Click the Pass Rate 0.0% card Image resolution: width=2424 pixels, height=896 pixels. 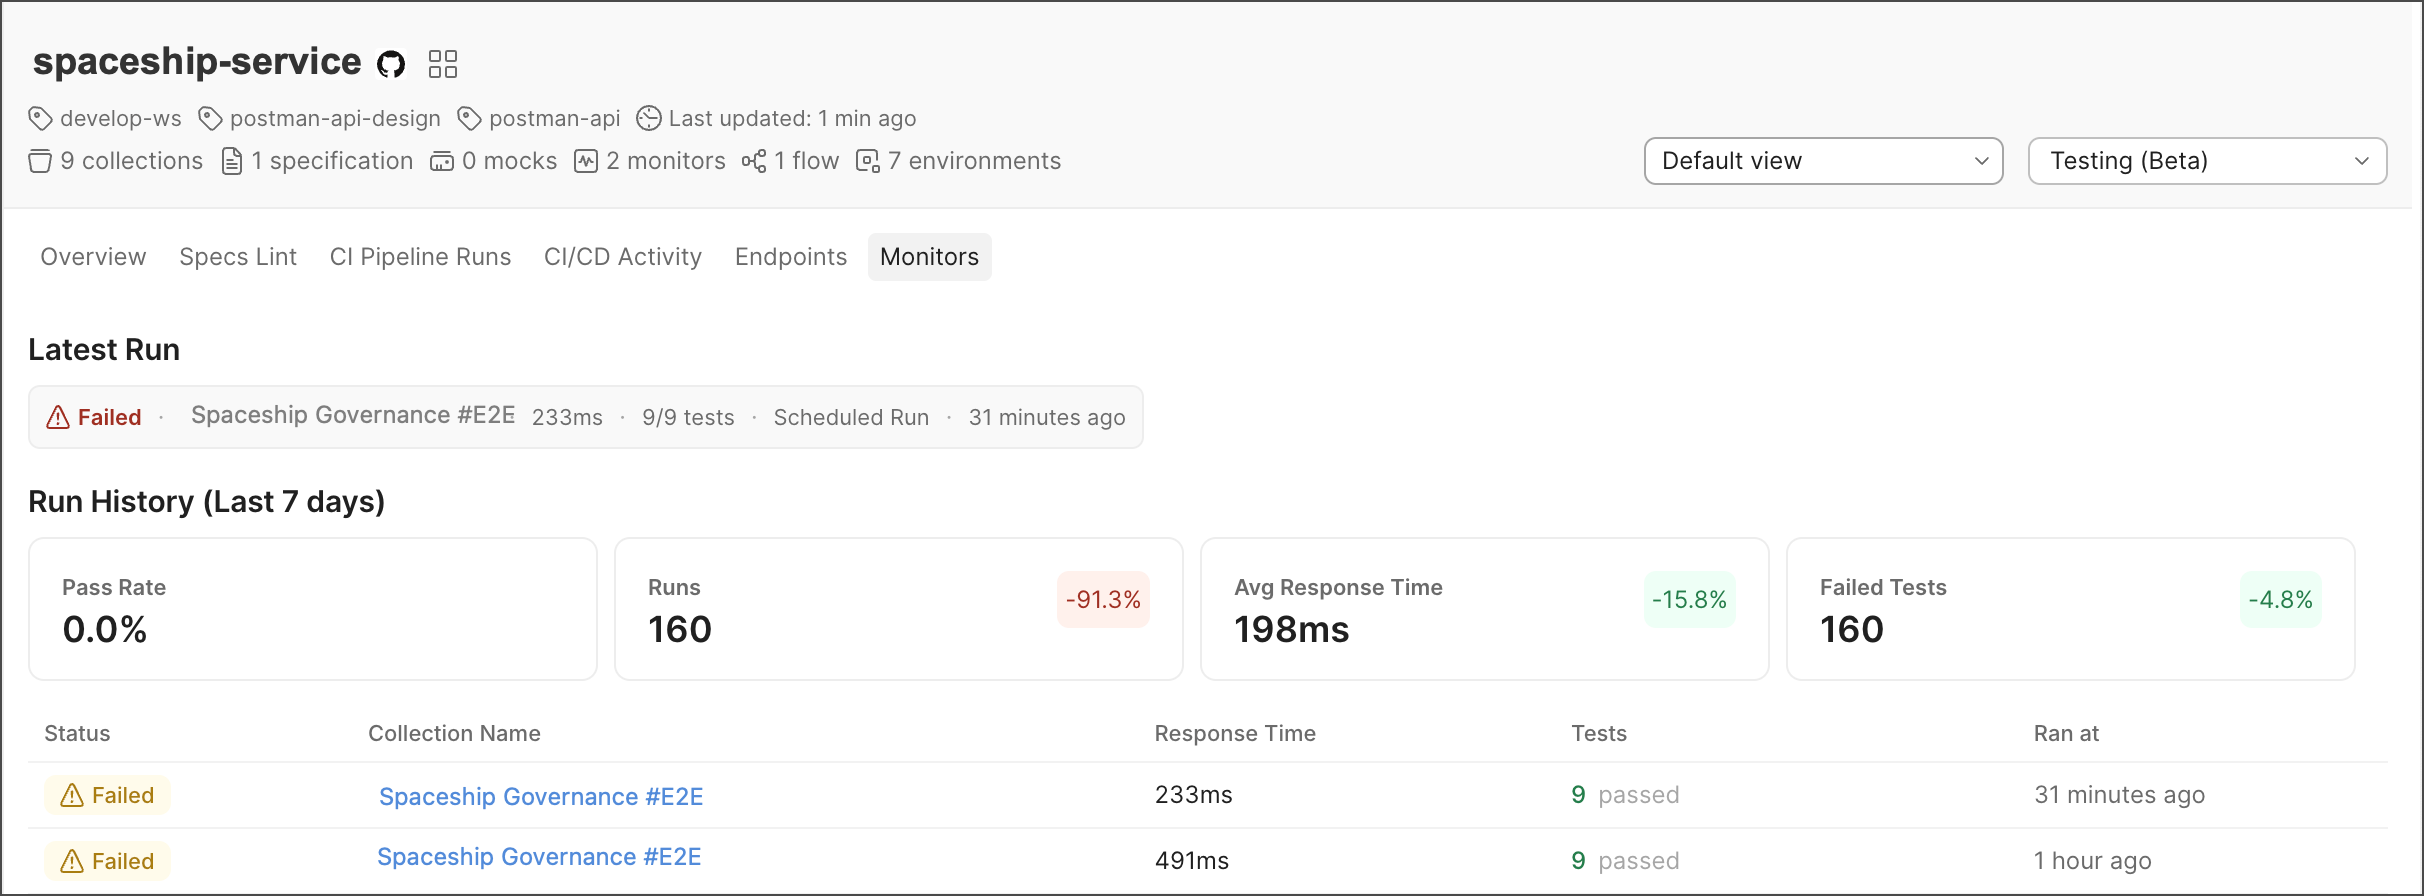[313, 609]
